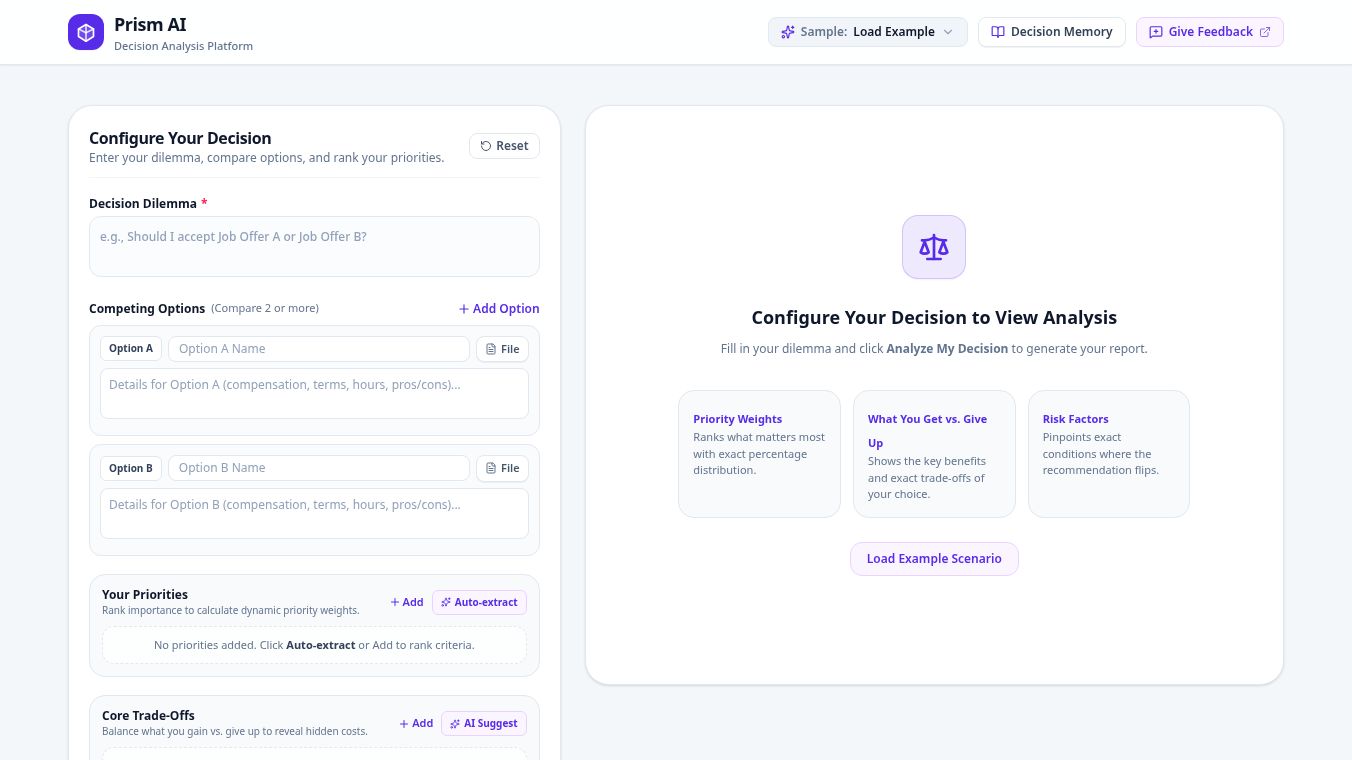The image size is (1352, 760).
Task: Add a priority in Your Priorities
Action: coord(407,602)
